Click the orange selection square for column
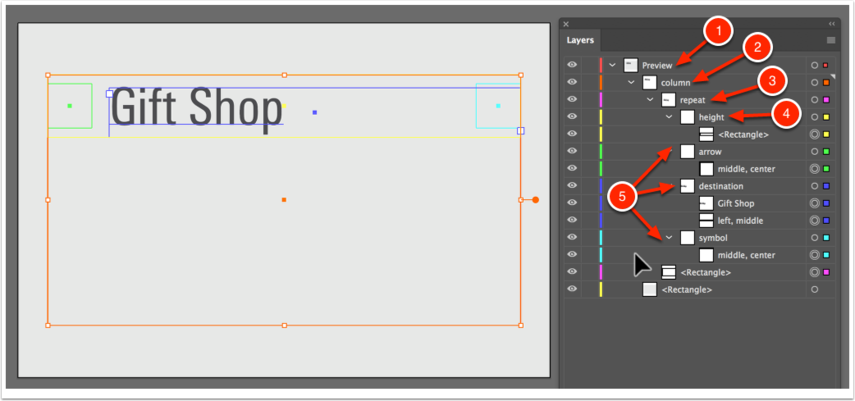The width and height of the screenshot is (855, 401). point(826,82)
